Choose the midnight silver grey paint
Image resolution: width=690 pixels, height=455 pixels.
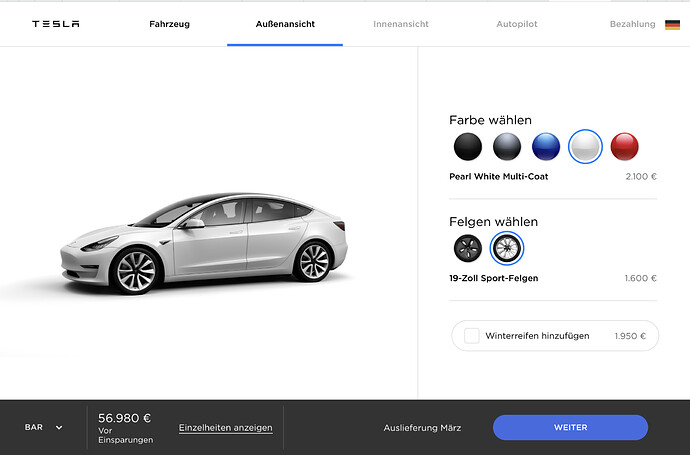(507, 147)
